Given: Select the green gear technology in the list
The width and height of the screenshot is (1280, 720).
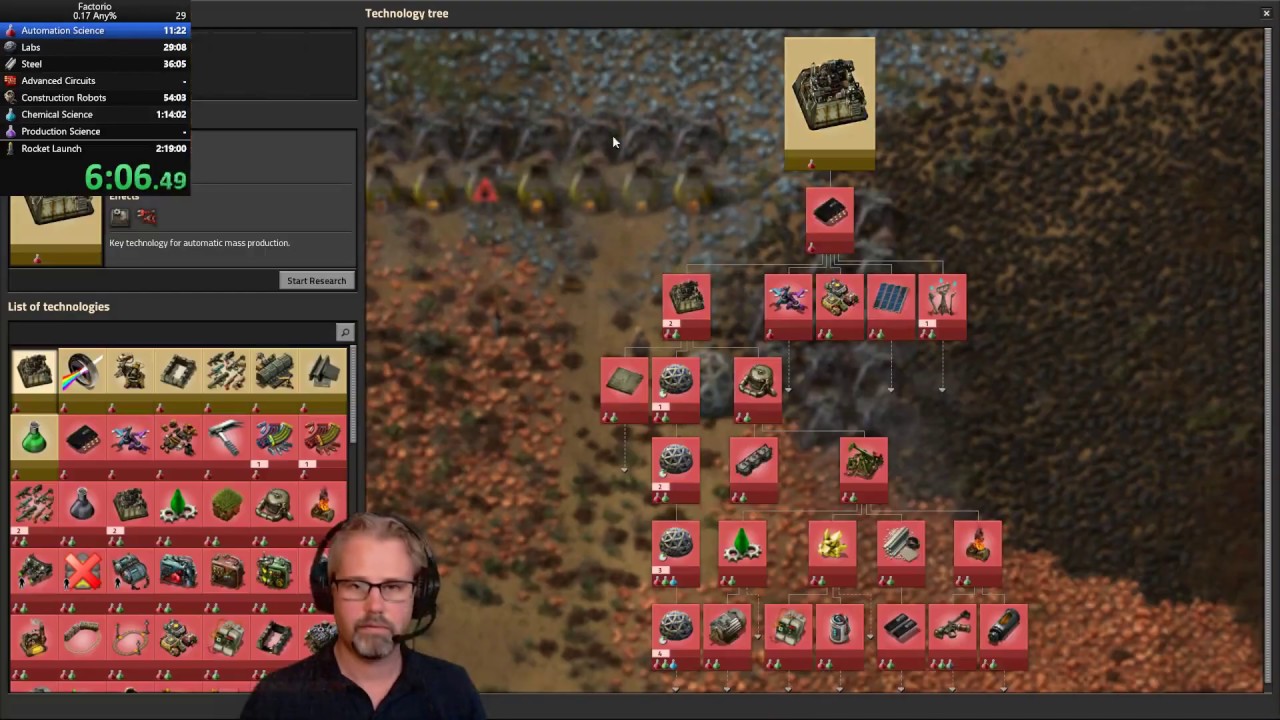Looking at the screenshot, I should pyautogui.click(x=178, y=512).
